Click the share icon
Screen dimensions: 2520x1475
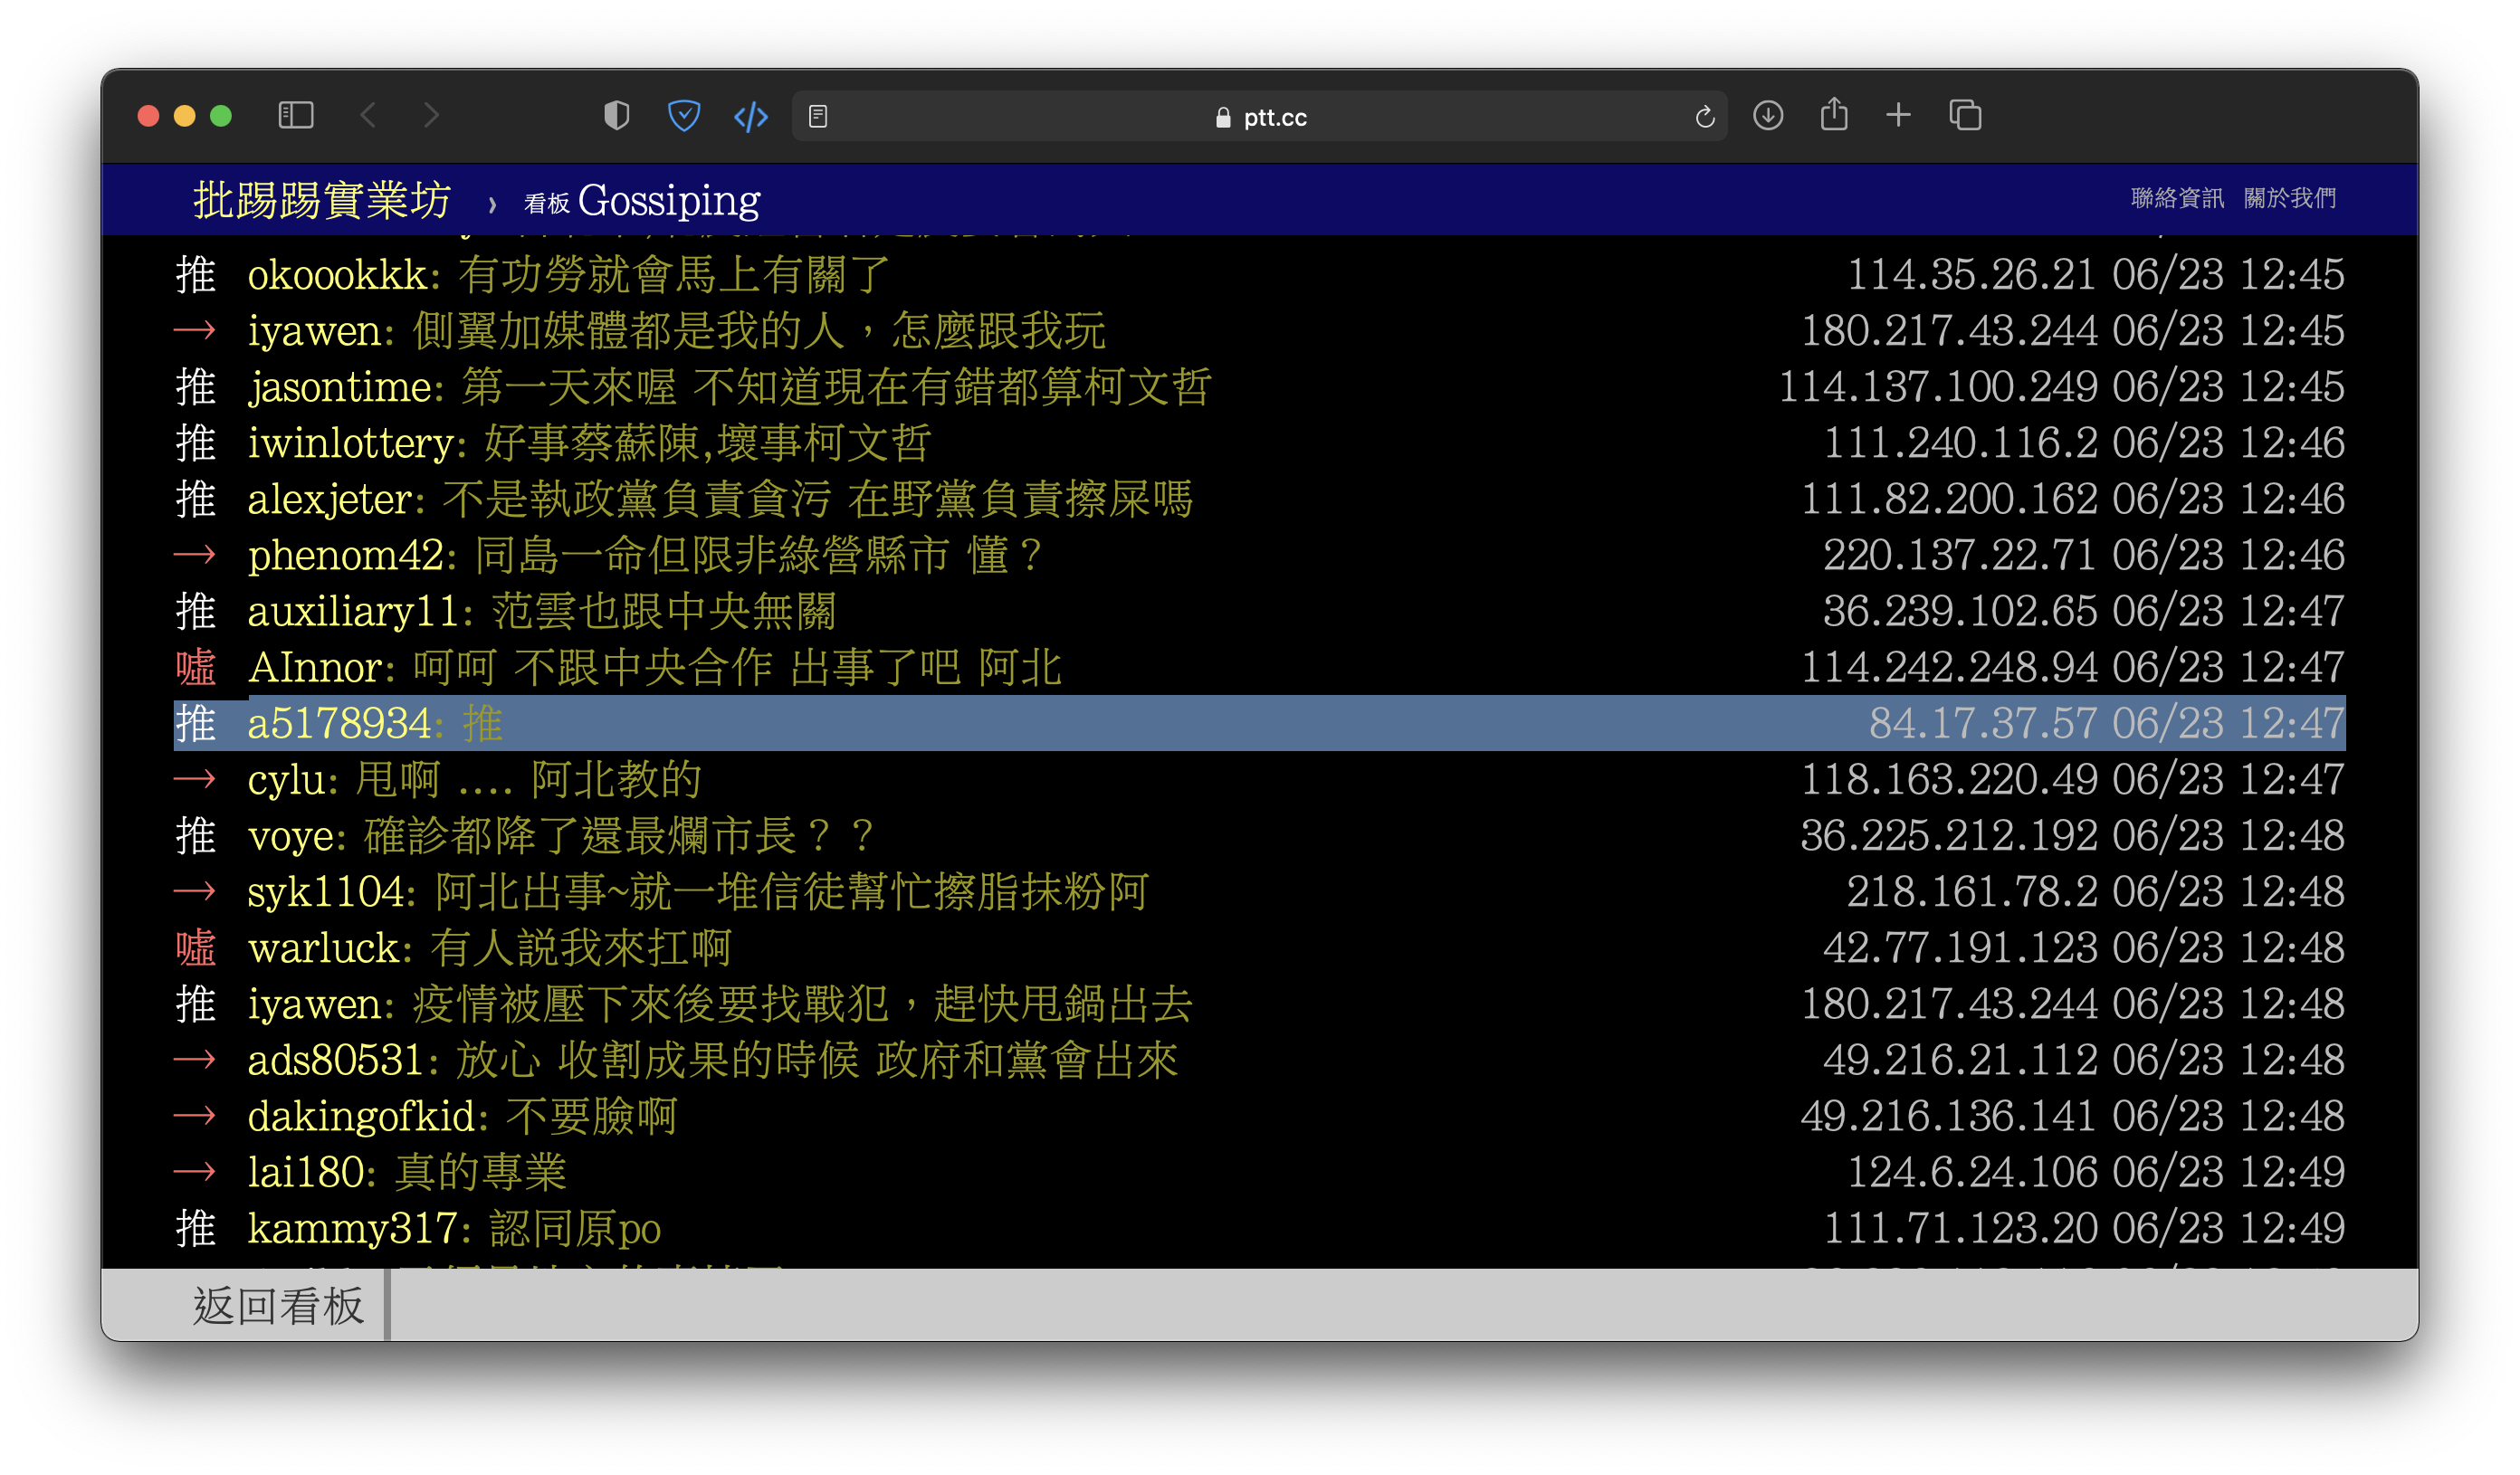tap(1834, 115)
